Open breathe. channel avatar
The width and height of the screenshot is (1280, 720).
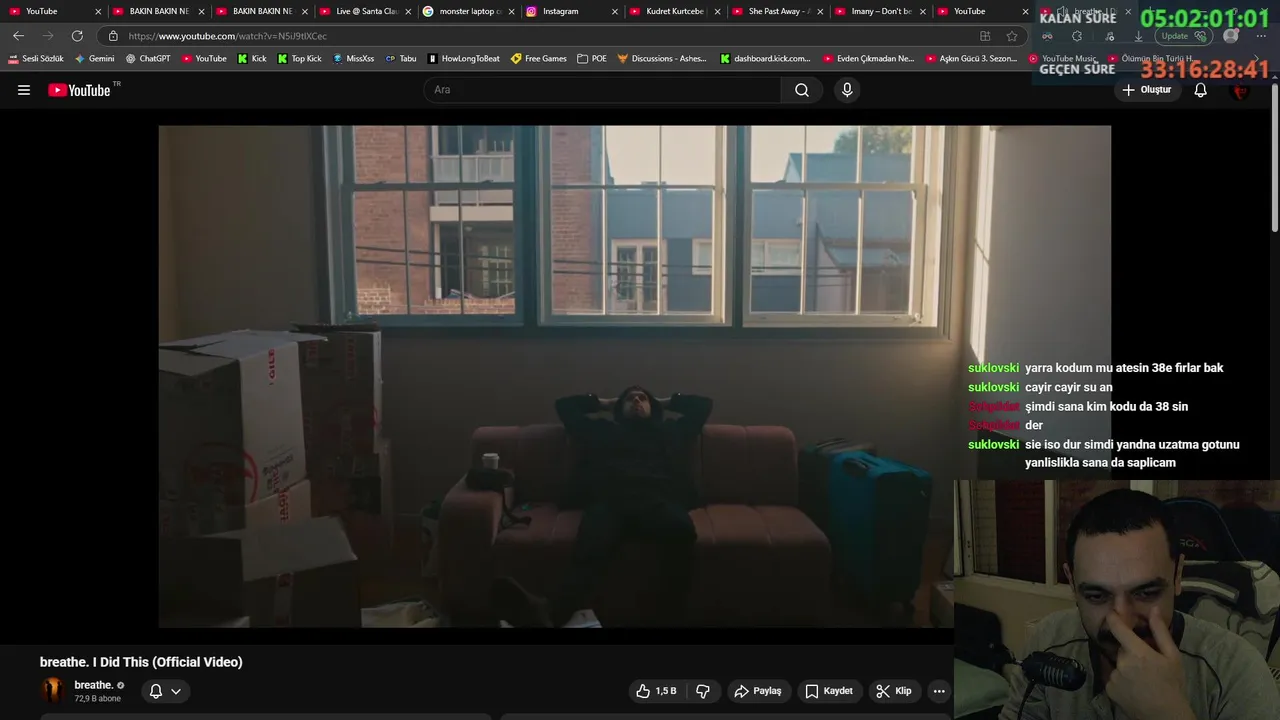coord(52,691)
